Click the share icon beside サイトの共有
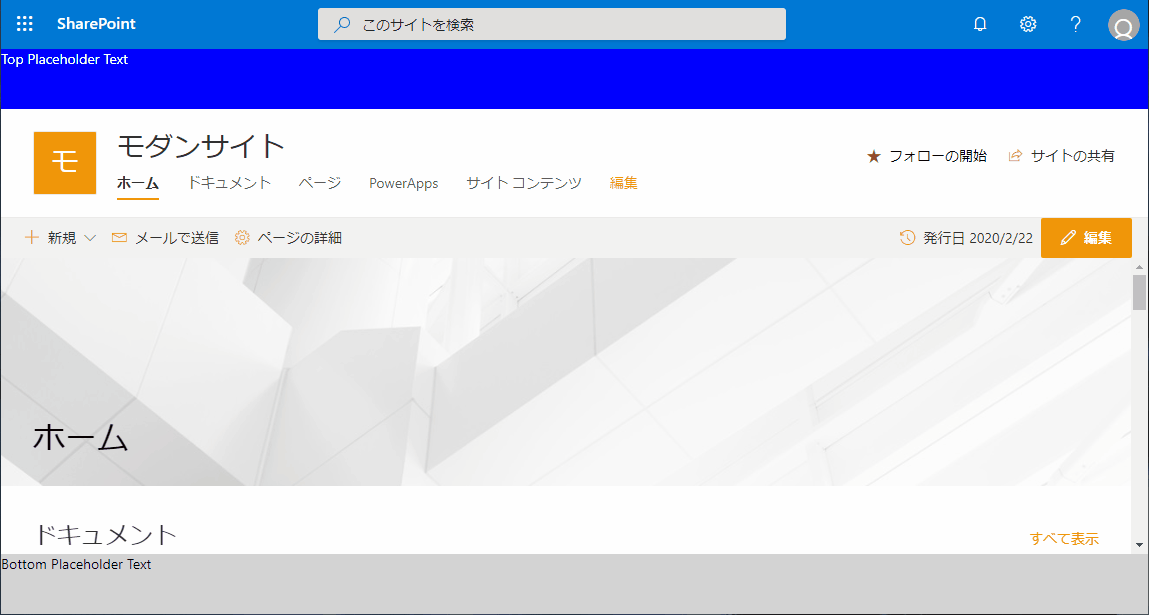 pyautogui.click(x=1016, y=156)
